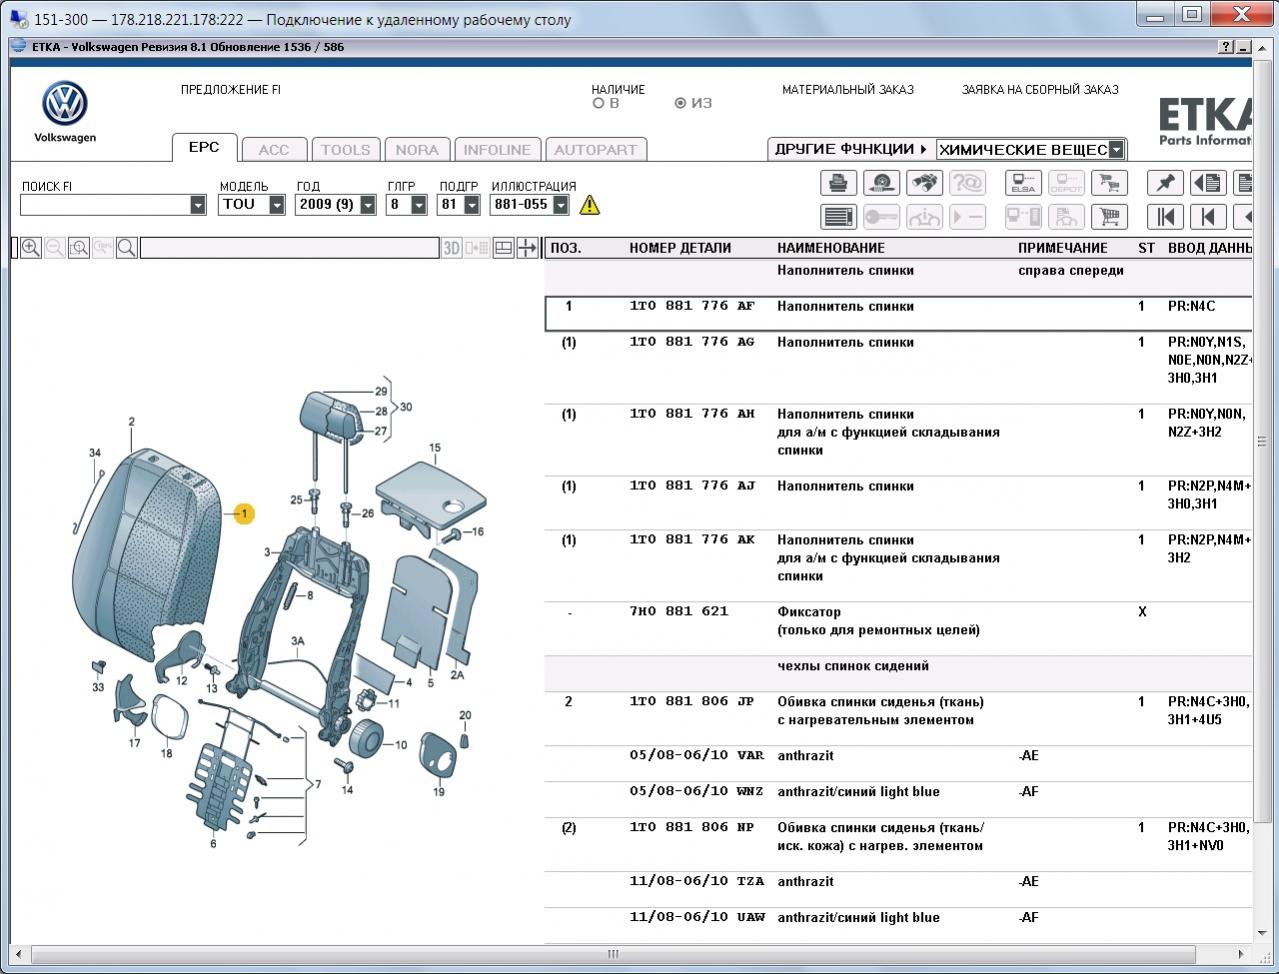This screenshot has width=1279, height=974.
Task: Select part row 1T0 881 776 AG
Action: point(898,368)
